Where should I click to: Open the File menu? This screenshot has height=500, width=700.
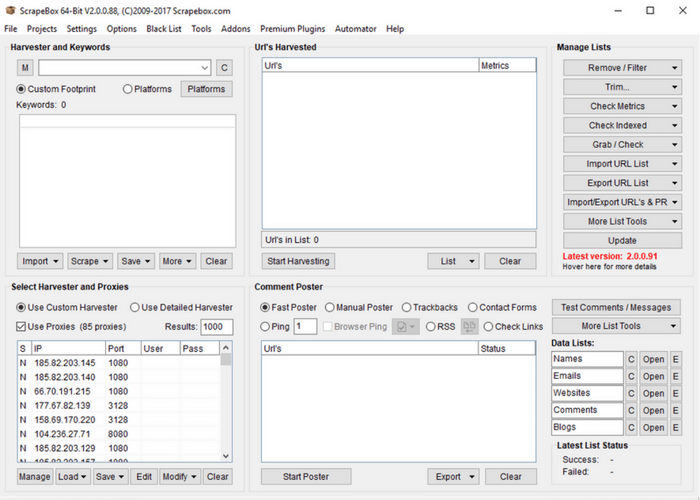coord(11,29)
